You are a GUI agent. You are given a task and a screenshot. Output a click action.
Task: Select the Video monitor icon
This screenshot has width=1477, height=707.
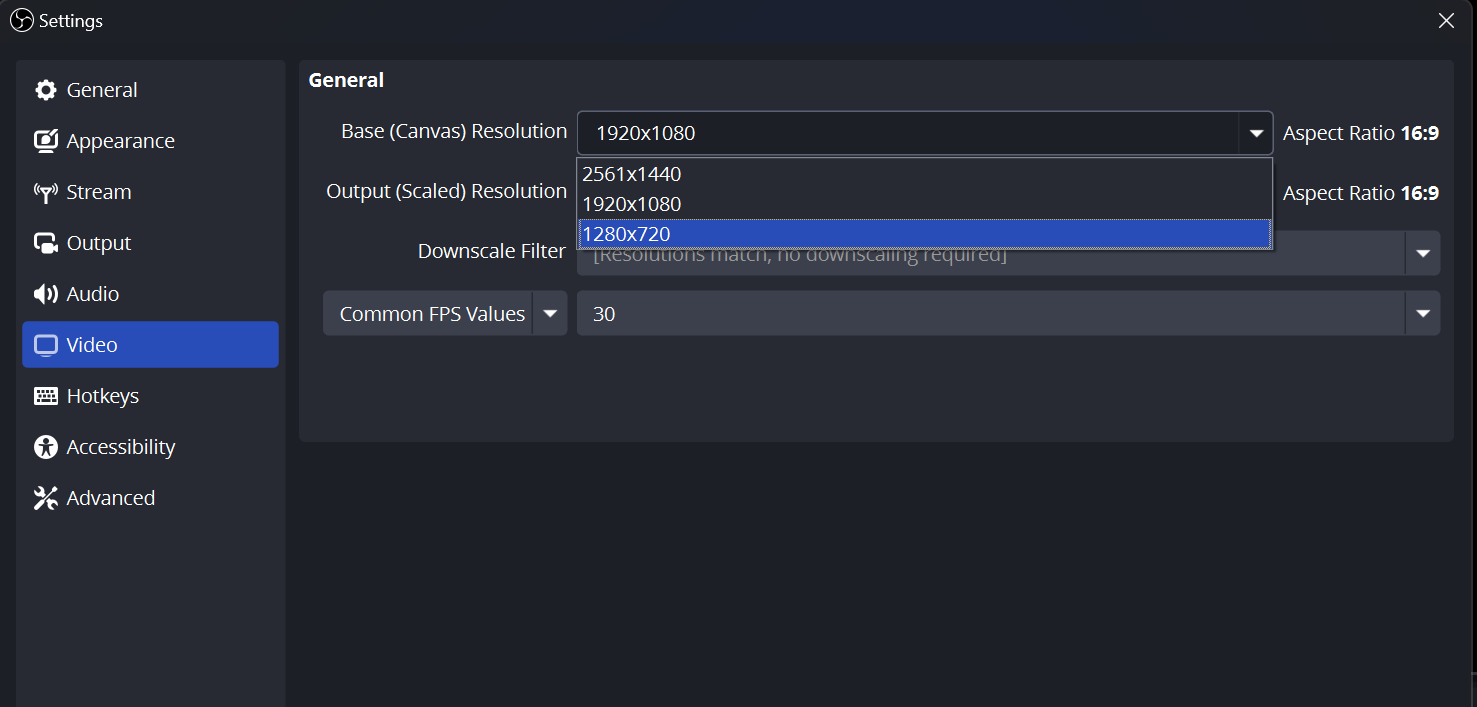coord(46,344)
